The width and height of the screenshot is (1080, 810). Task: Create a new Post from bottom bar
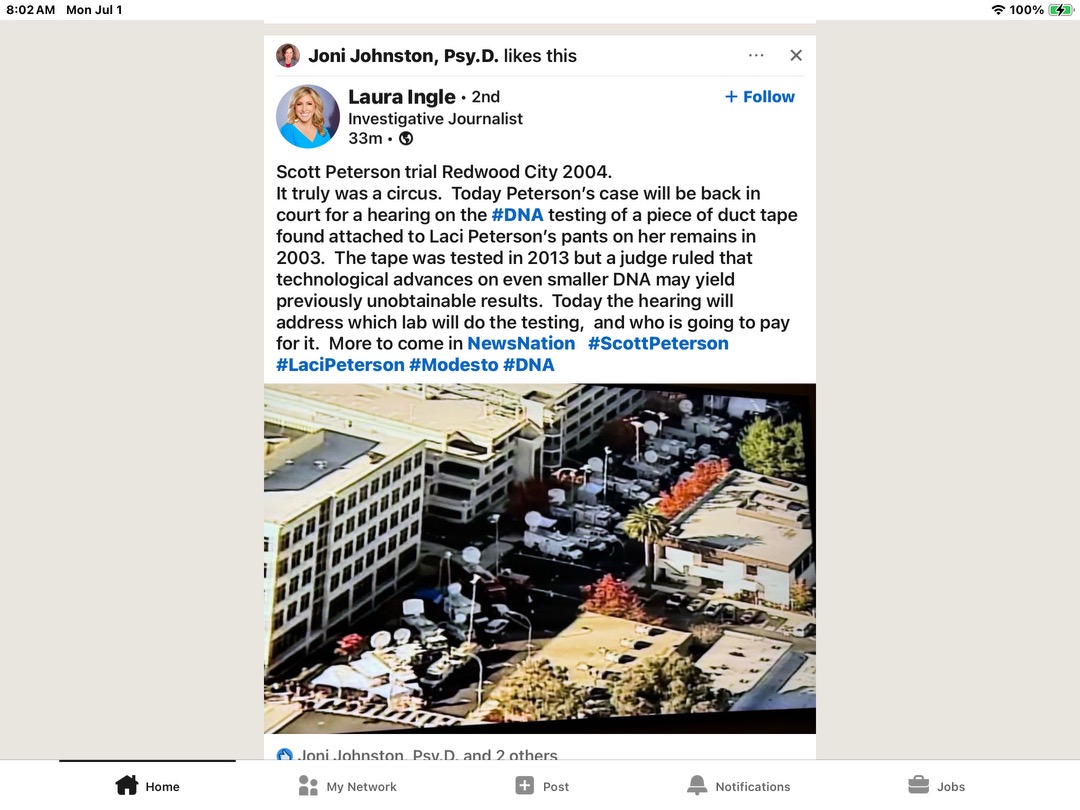tap(542, 786)
